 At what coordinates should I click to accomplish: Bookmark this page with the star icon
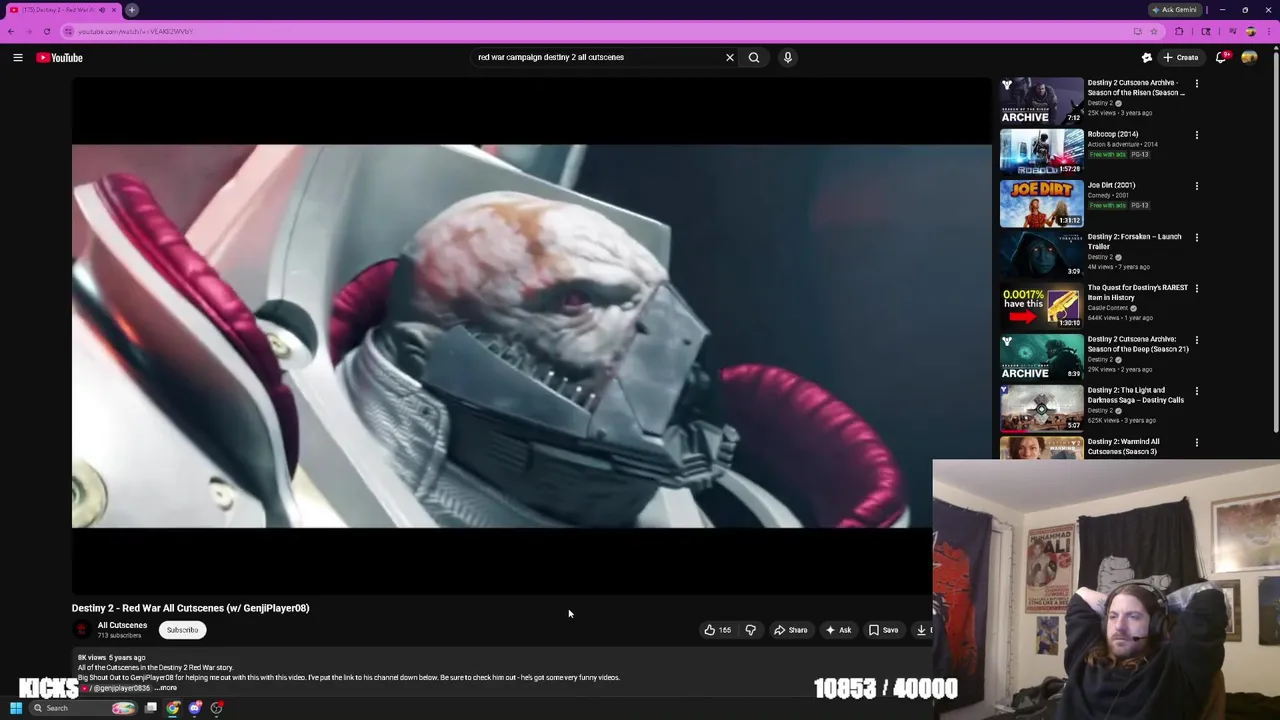click(x=1154, y=31)
